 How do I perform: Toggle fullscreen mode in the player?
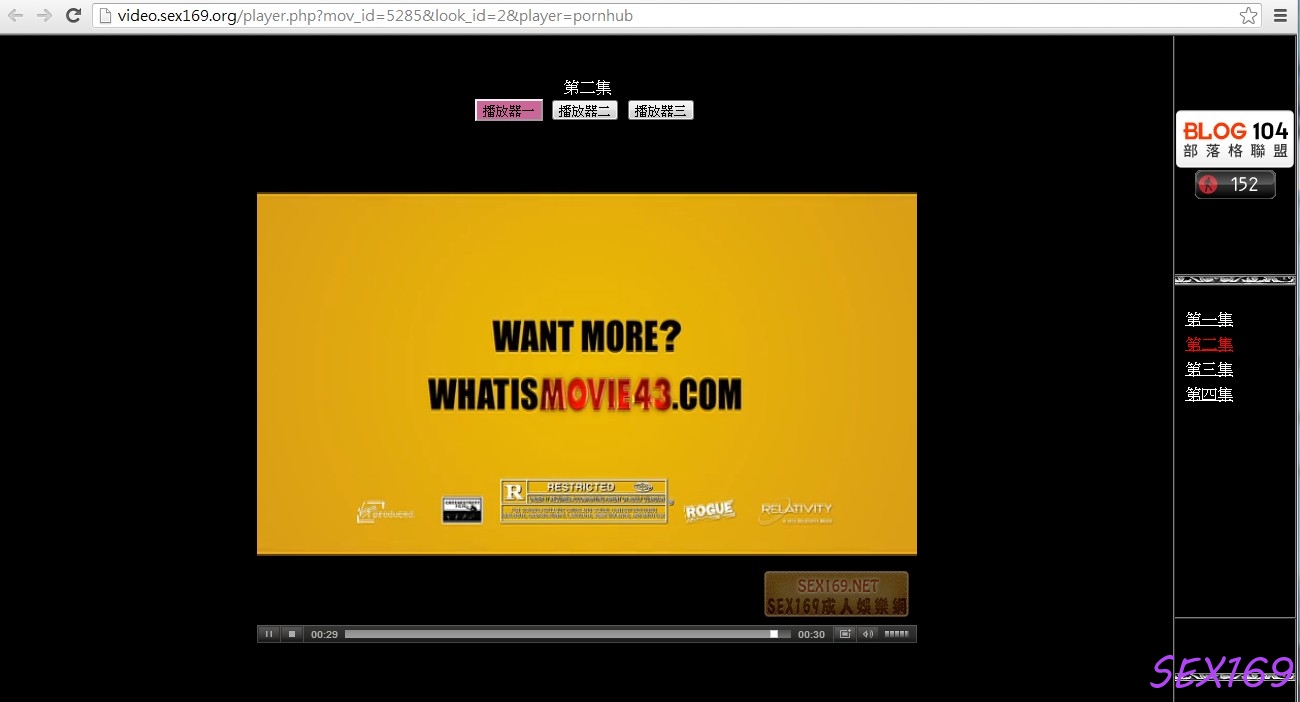(x=845, y=634)
